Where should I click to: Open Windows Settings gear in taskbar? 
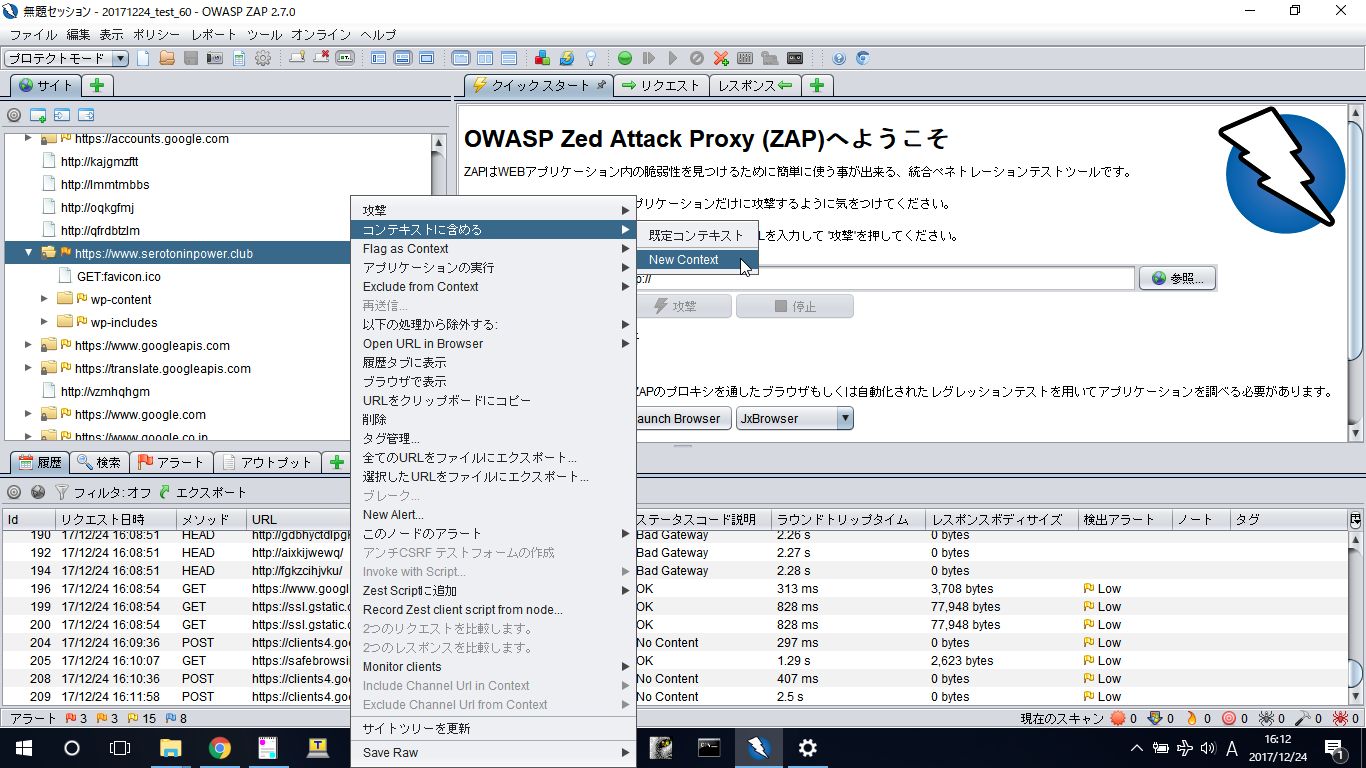807,747
